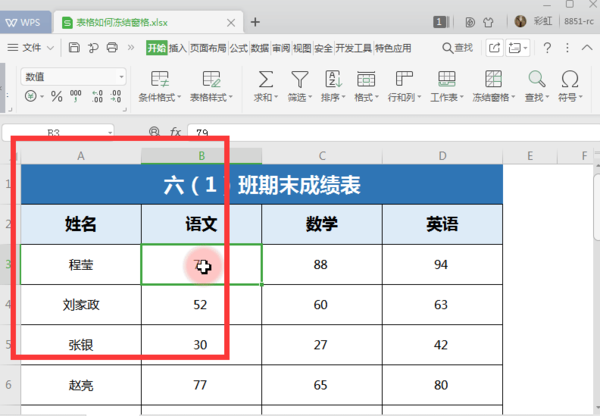Click the title cell 六（1）班期末成绩表
Image resolution: width=600 pixels, height=416 pixels.
(262, 185)
